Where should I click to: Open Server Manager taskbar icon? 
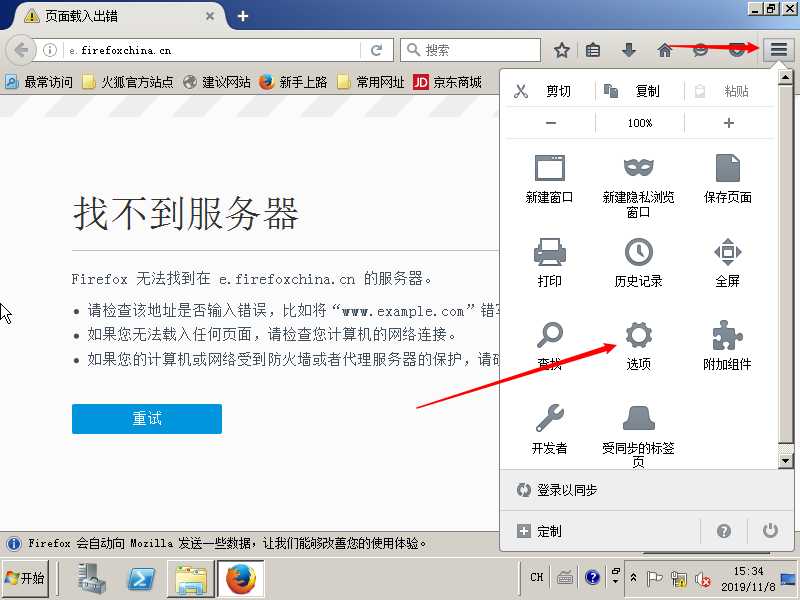pos(91,578)
